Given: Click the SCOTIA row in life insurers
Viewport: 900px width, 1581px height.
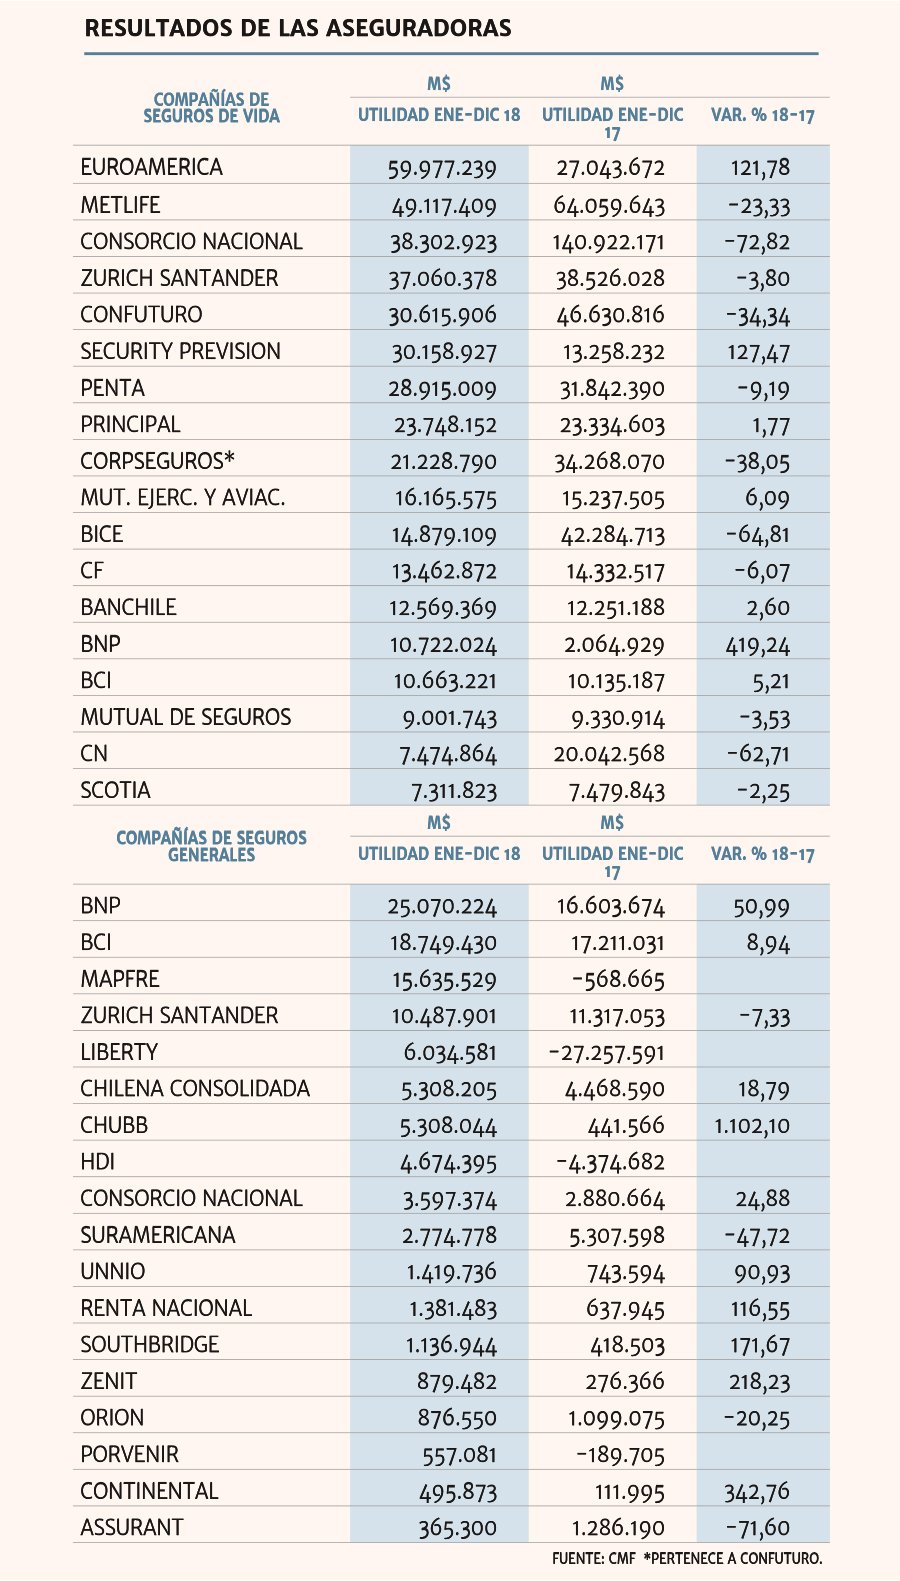Looking at the screenshot, I should (x=451, y=790).
